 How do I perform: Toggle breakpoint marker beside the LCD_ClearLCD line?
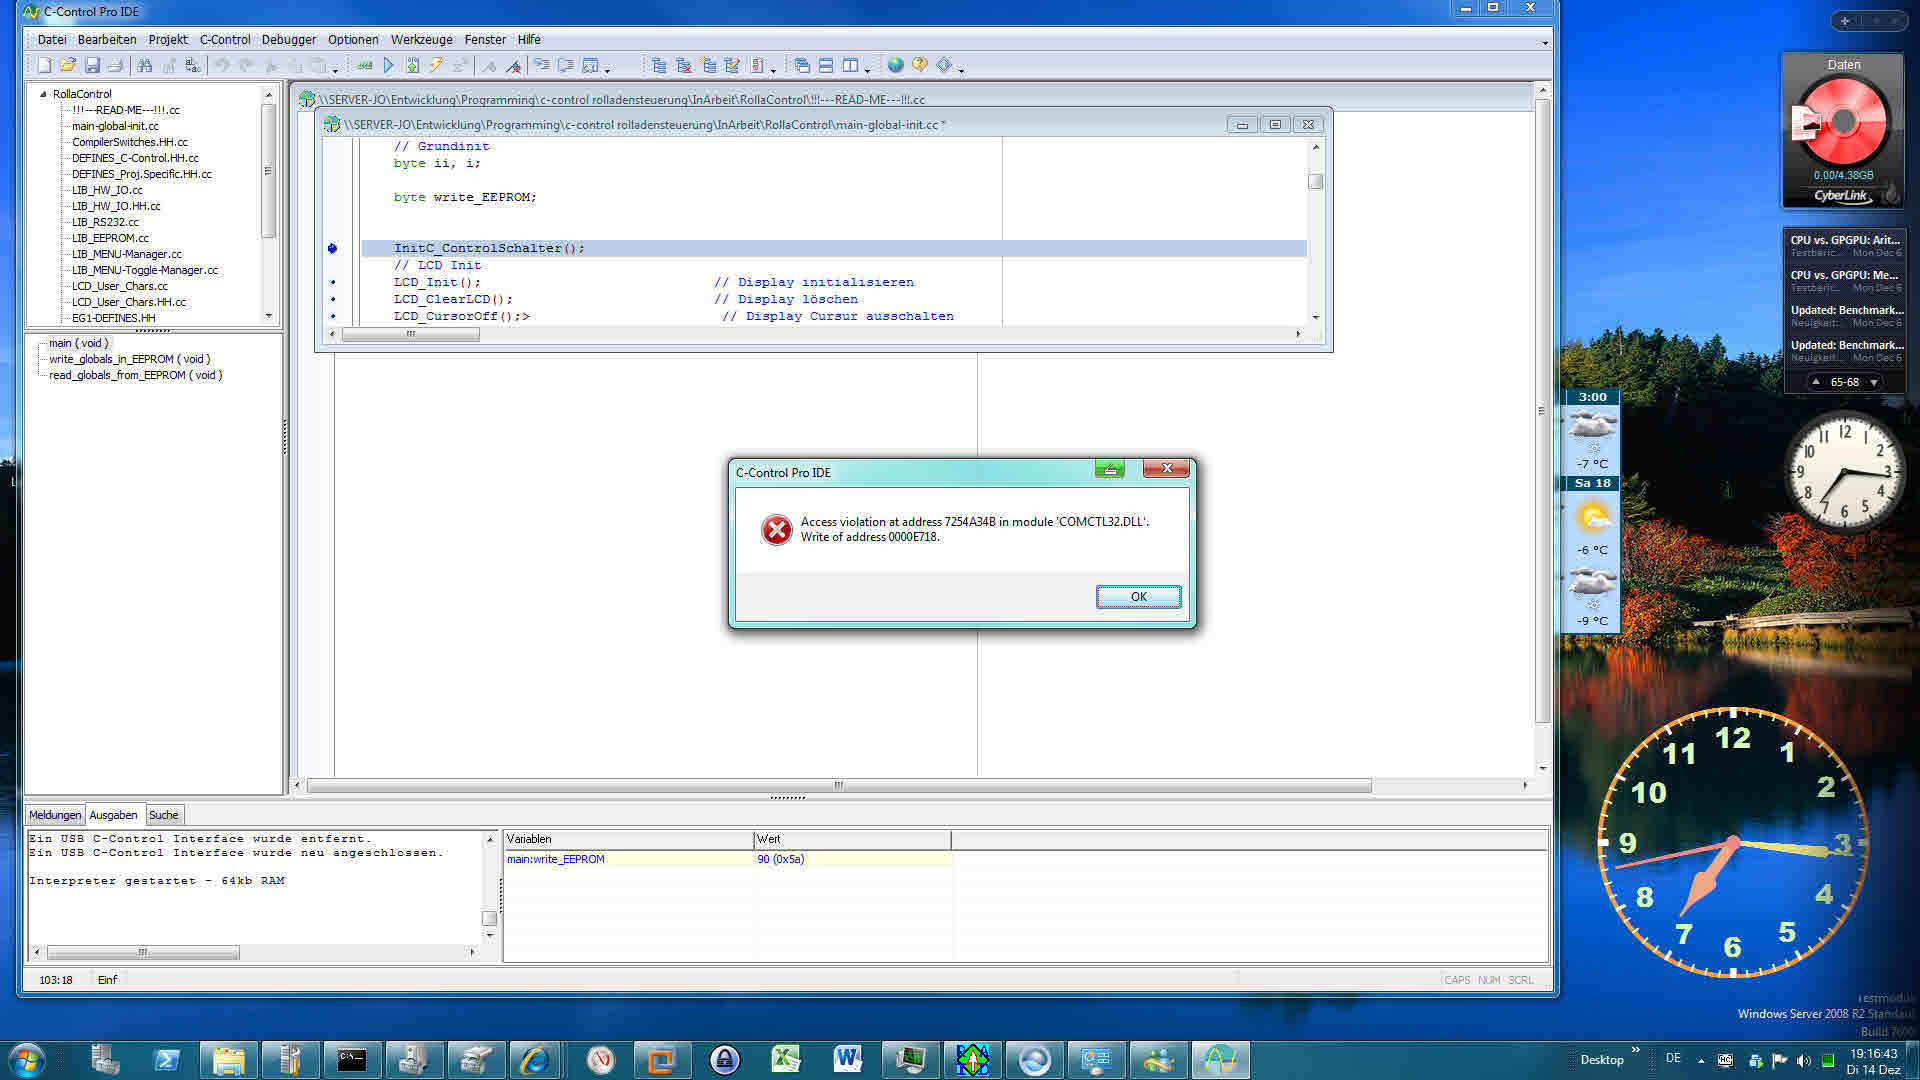point(333,300)
